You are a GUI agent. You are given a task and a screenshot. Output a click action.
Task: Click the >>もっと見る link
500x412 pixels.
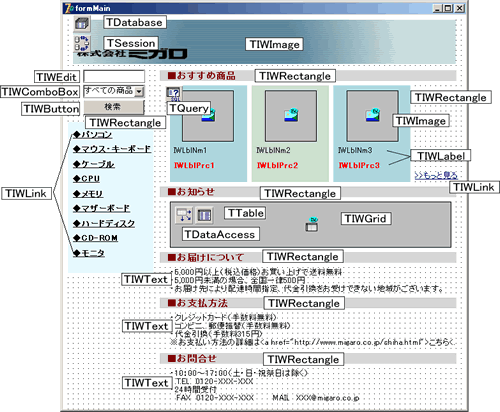436,175
